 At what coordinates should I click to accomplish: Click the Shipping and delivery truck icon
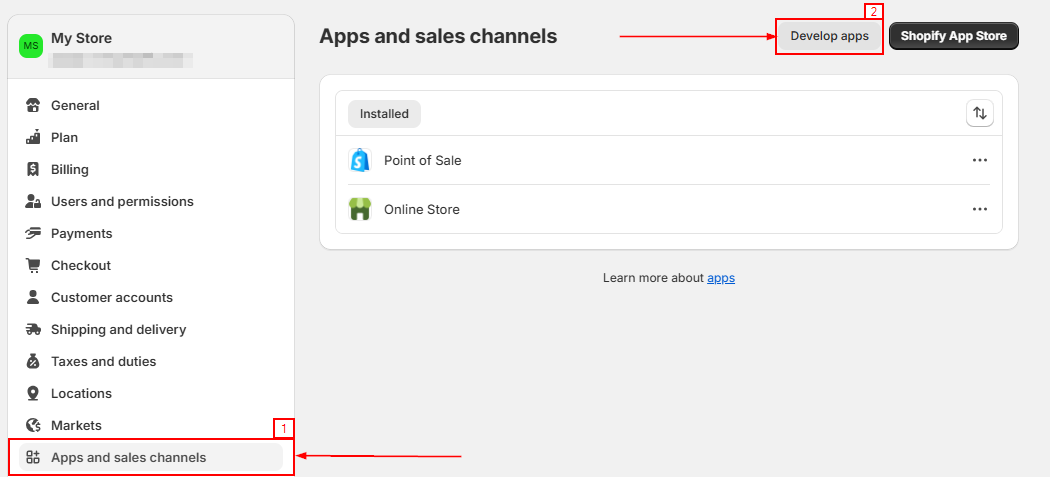33,329
